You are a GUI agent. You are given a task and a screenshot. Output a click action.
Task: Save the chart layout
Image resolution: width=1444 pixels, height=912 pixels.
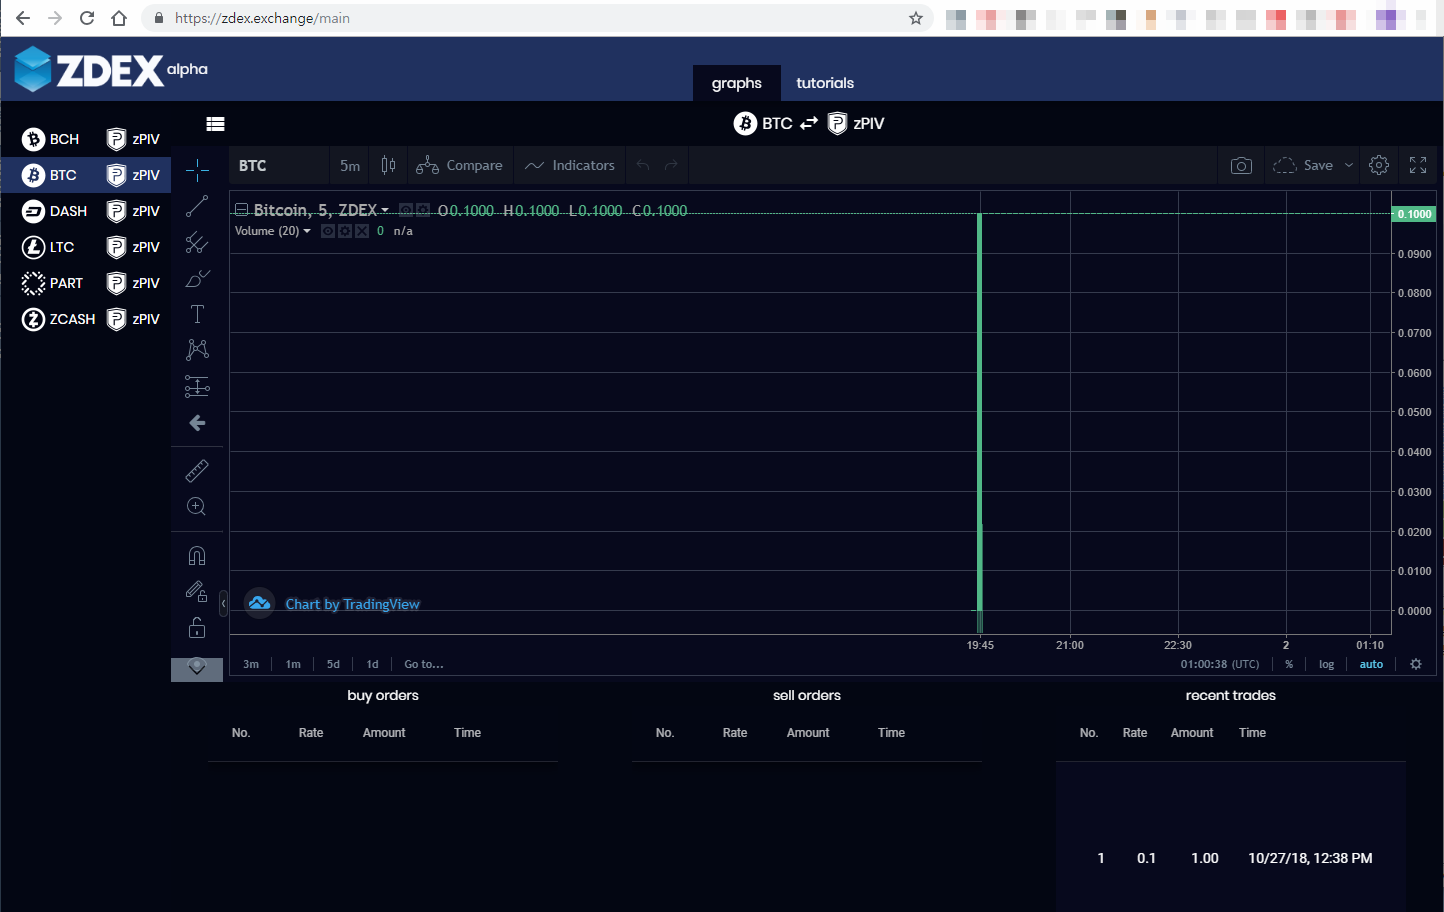click(x=1303, y=165)
